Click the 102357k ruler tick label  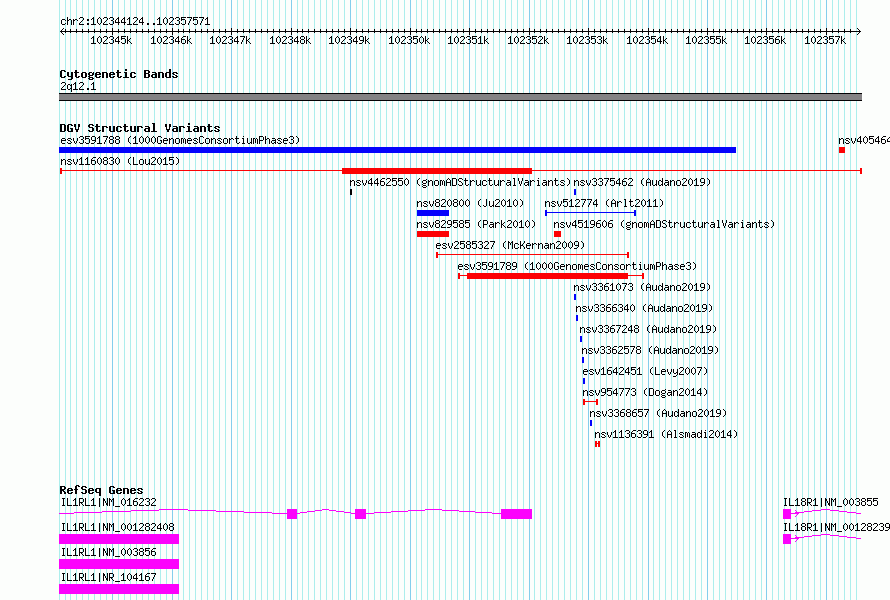coord(825,40)
